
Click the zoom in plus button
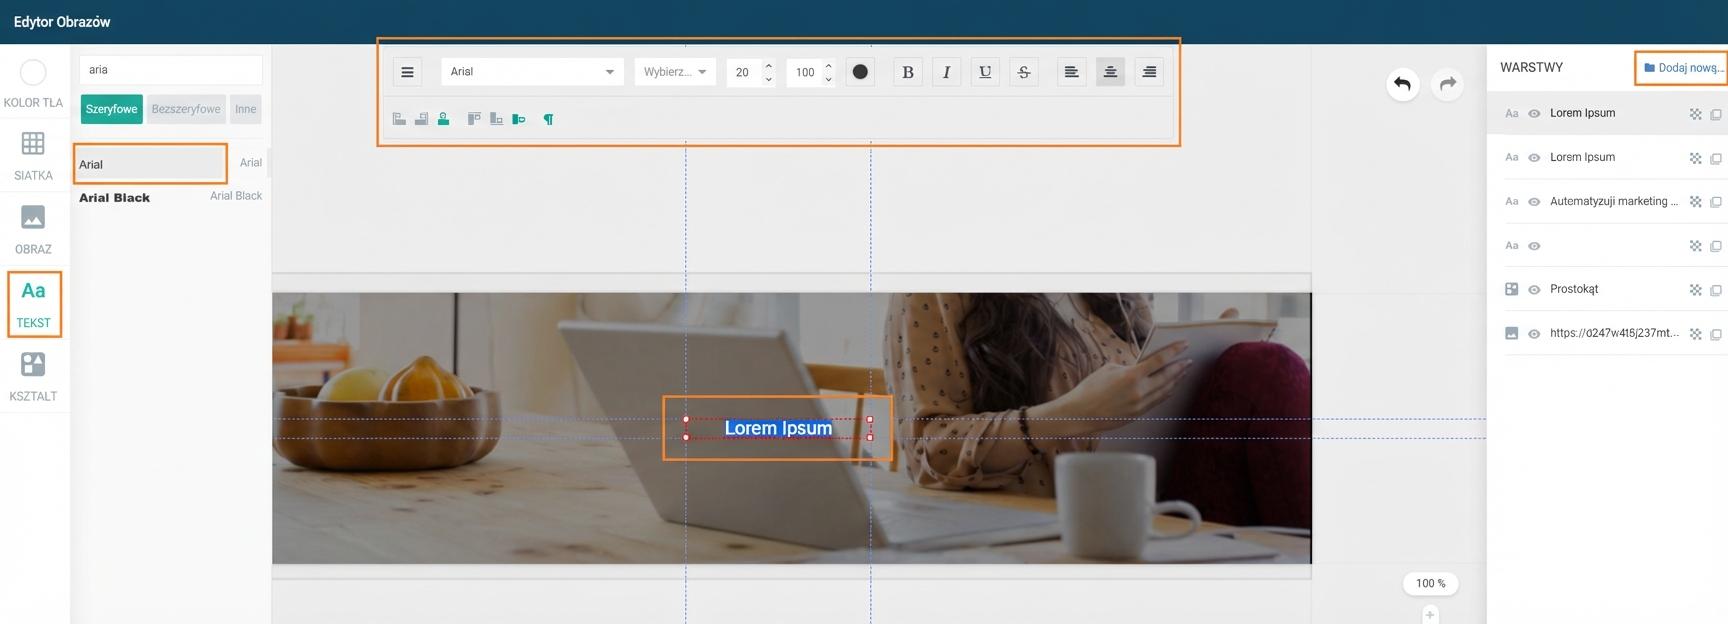1430,614
